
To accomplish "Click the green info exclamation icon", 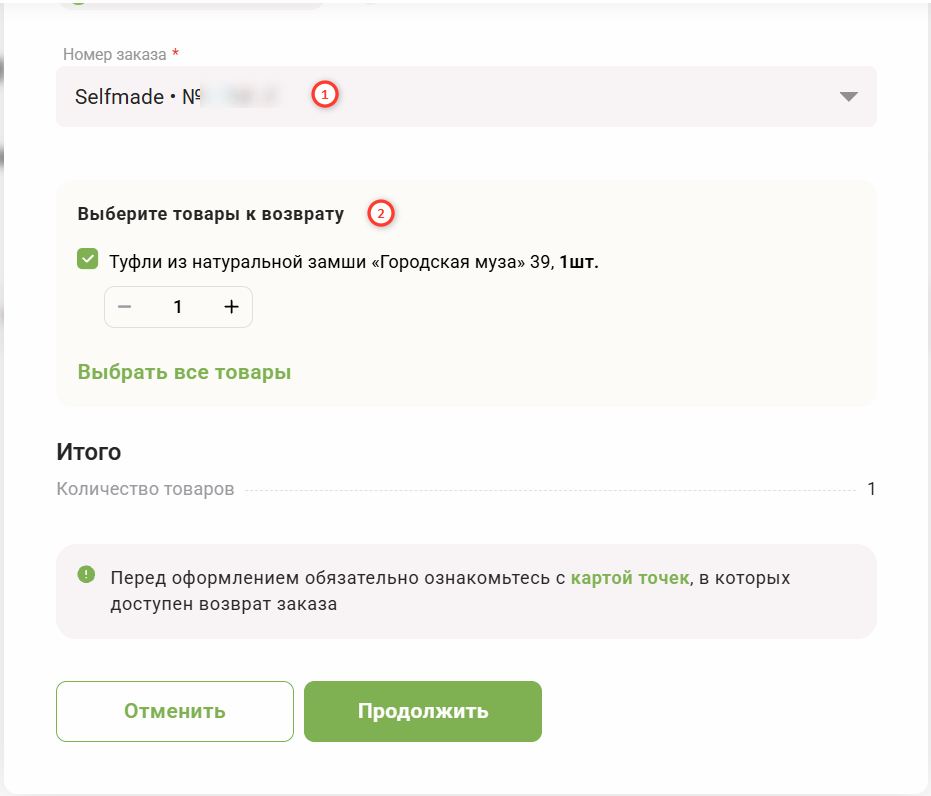I will pyautogui.click(x=87, y=574).
